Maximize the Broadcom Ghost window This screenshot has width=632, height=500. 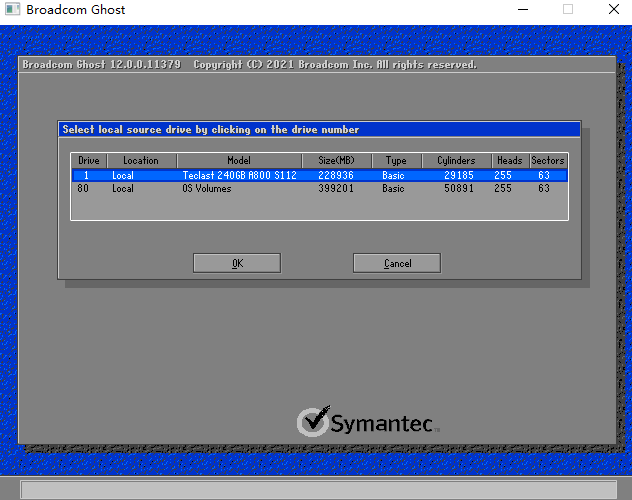(x=568, y=10)
